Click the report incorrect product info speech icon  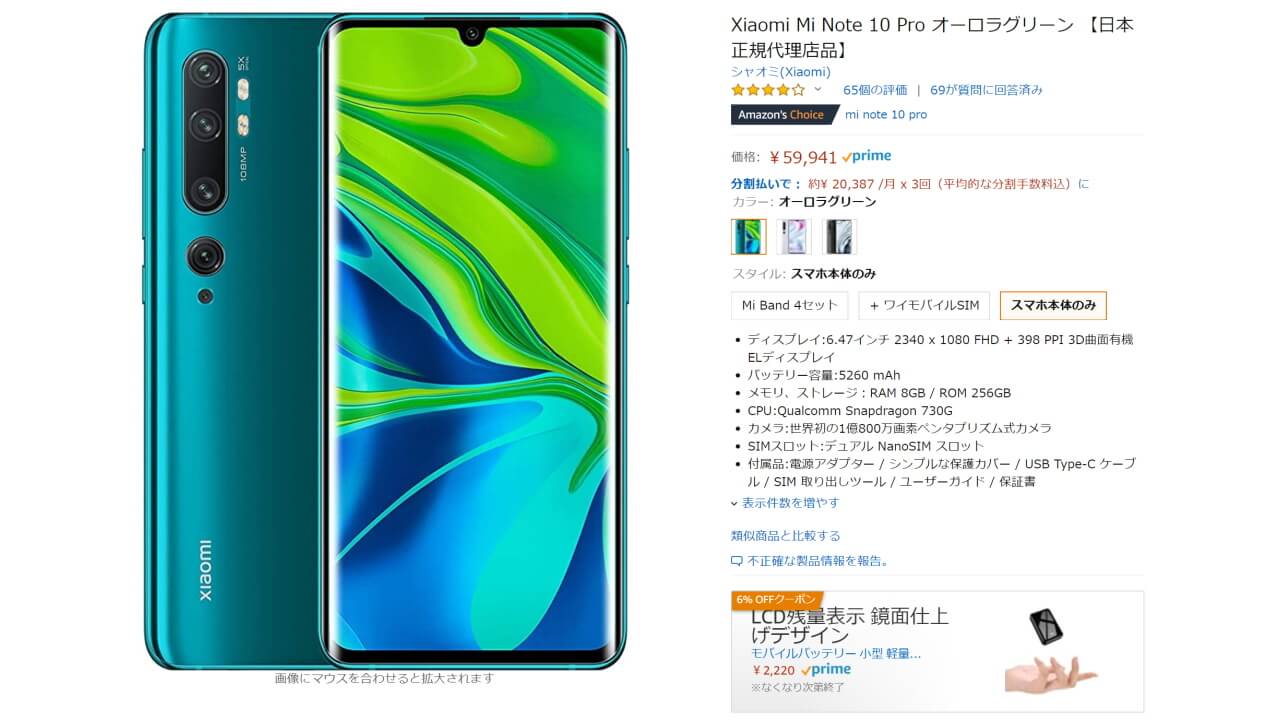pos(737,561)
